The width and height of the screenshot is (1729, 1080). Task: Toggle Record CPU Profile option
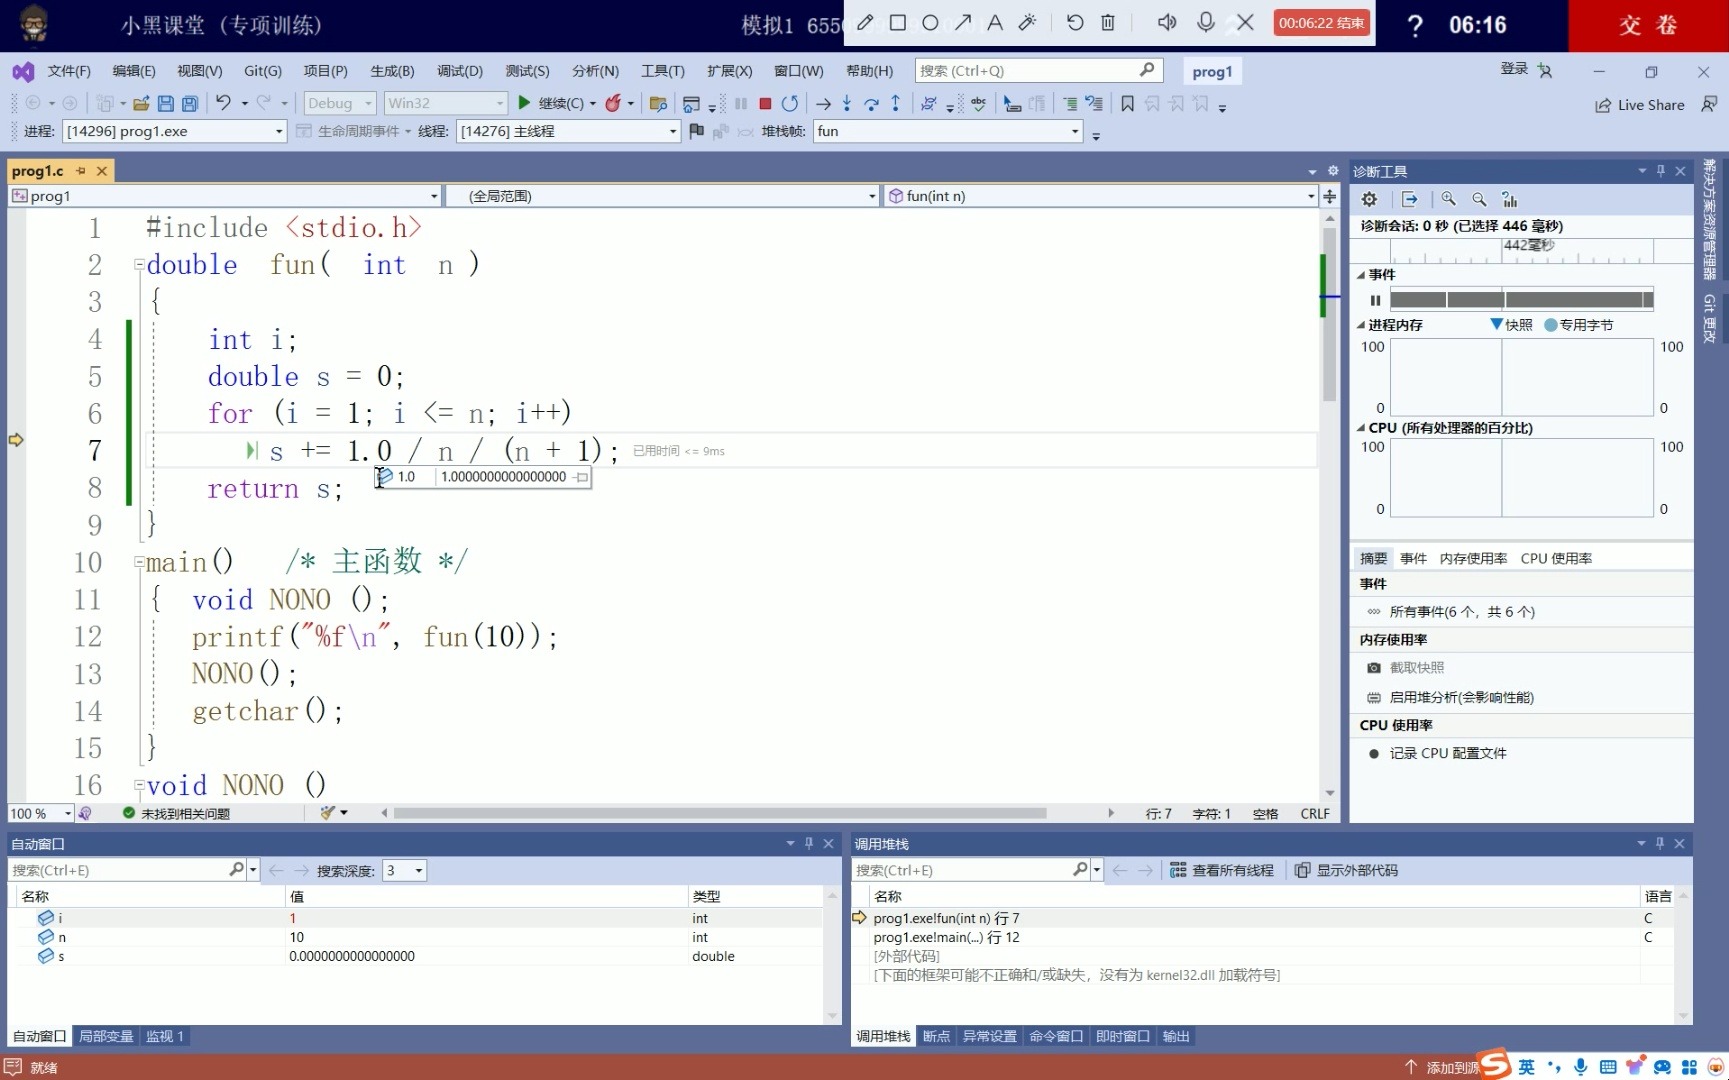click(x=1437, y=753)
